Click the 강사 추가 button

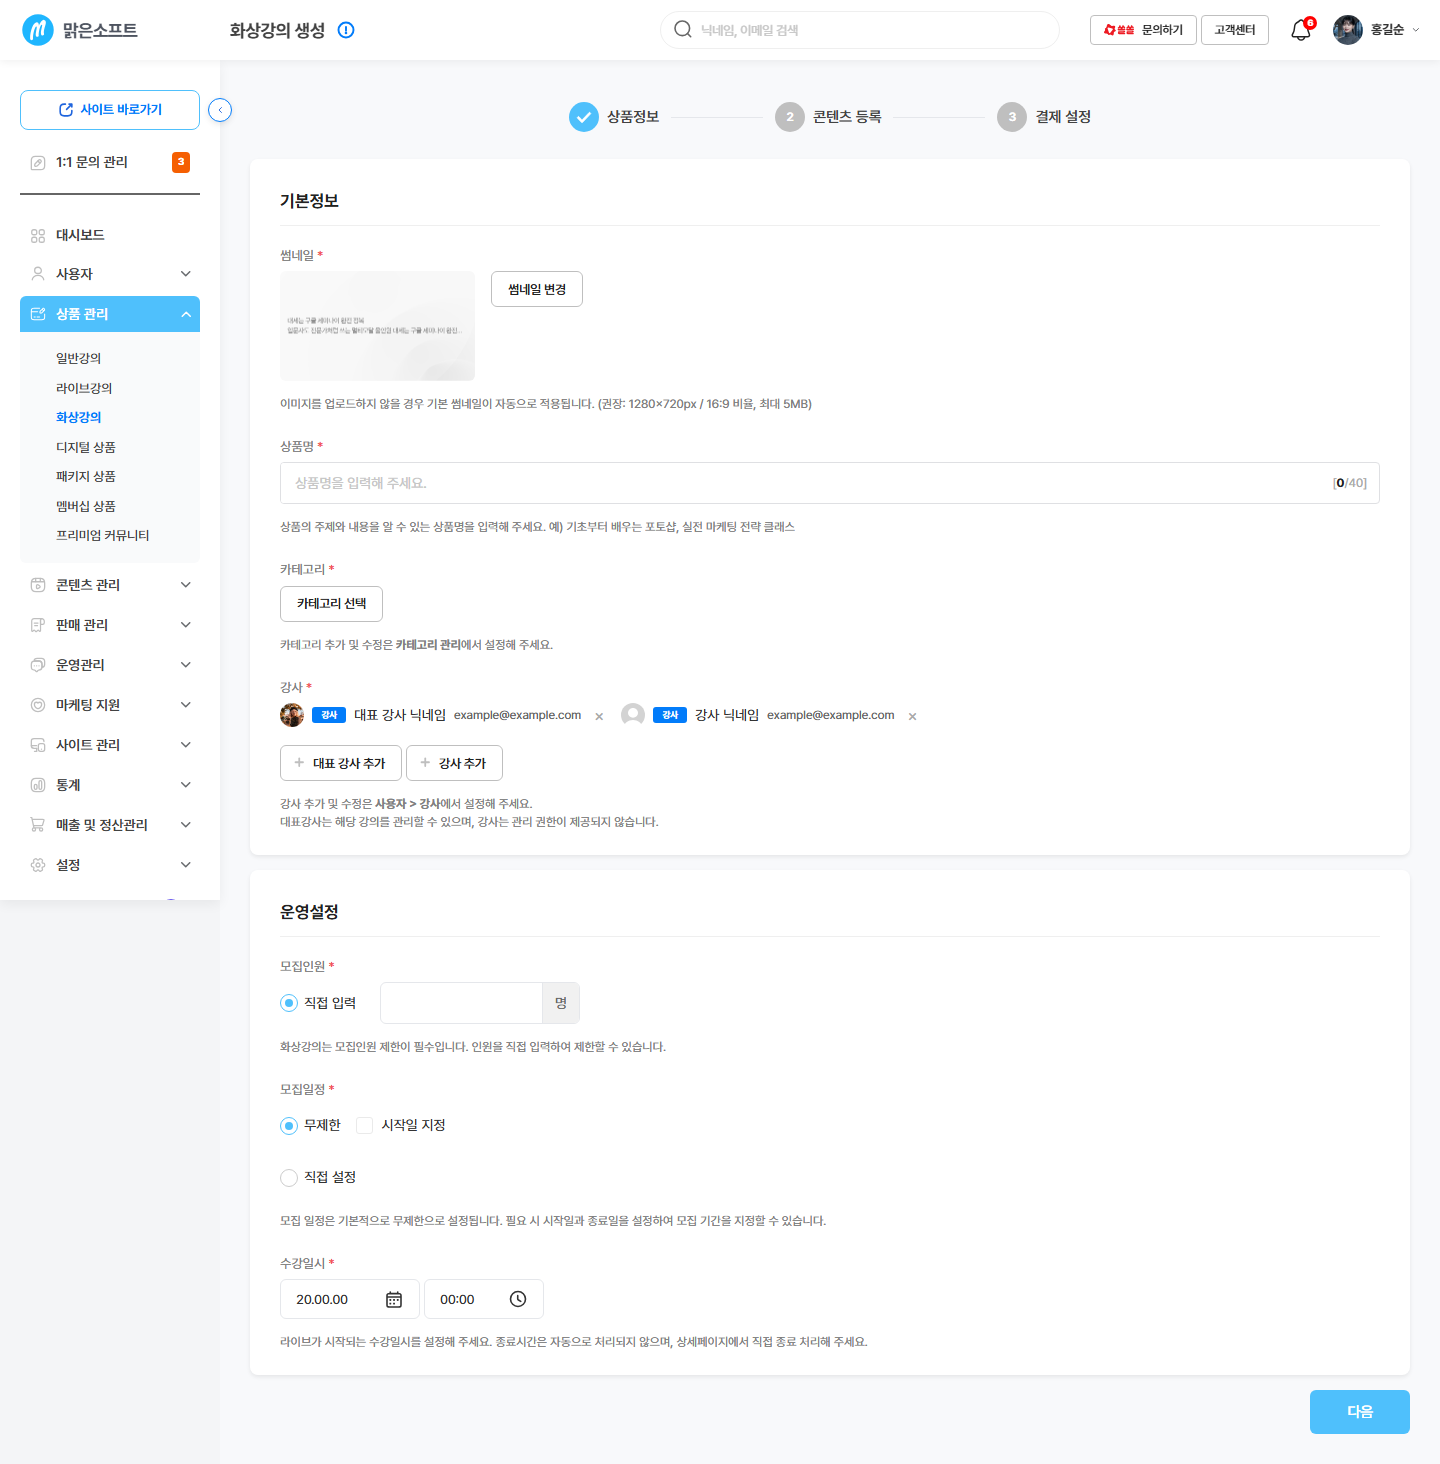coord(454,763)
